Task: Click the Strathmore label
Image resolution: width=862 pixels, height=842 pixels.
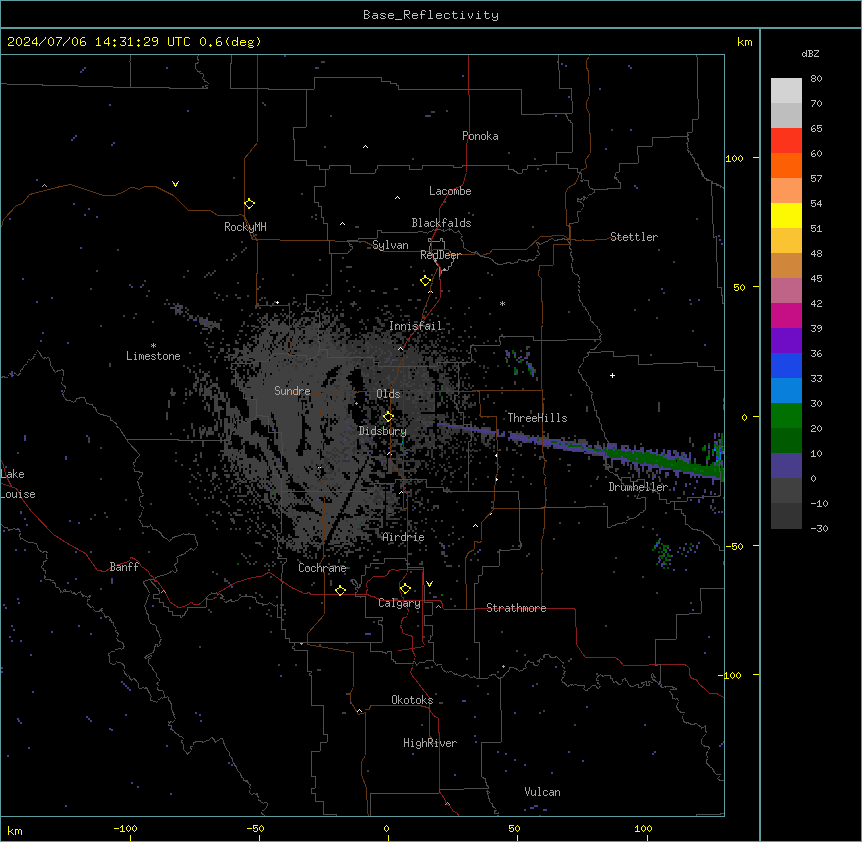Action: [x=516, y=608]
